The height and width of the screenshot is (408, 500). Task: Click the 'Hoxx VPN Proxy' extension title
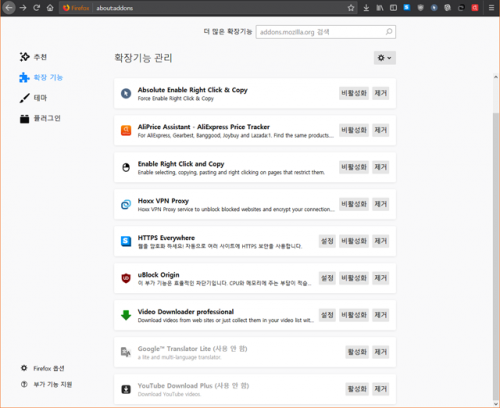163,201
